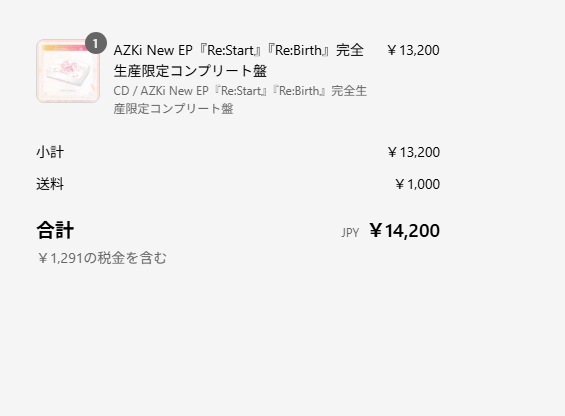Click the ¥1,291の税金を含む tax note
565x416 pixels.
102,258
